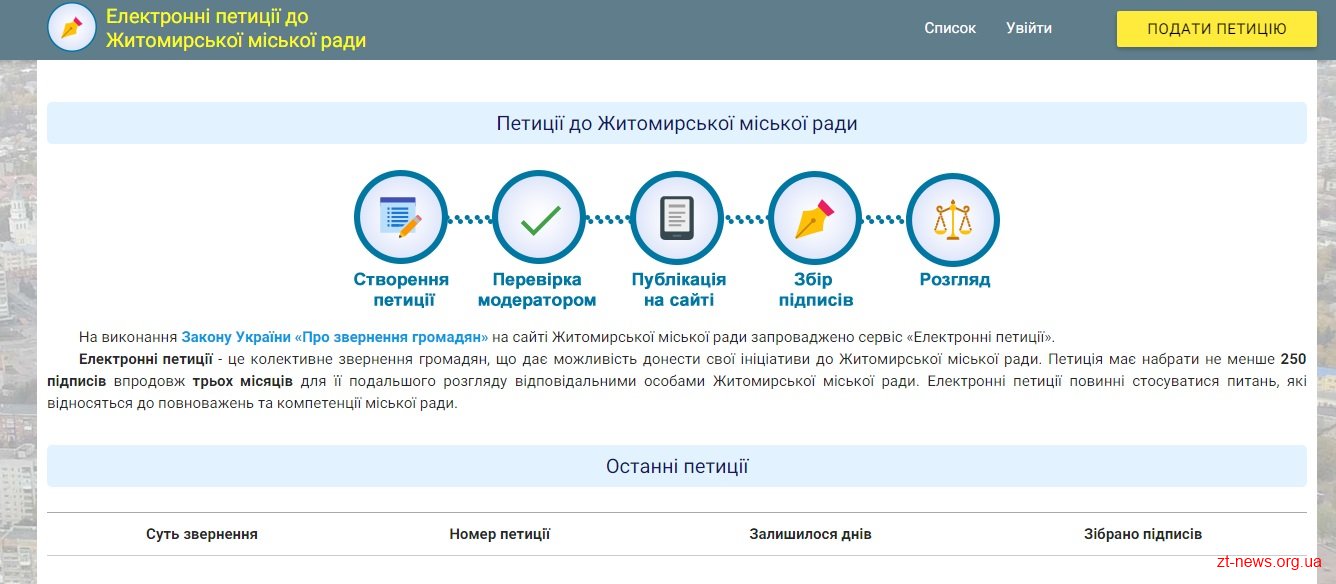Open the 'Закону України «Про звернення громадян»' link
This screenshot has height=584, width=1336.
(x=335, y=337)
